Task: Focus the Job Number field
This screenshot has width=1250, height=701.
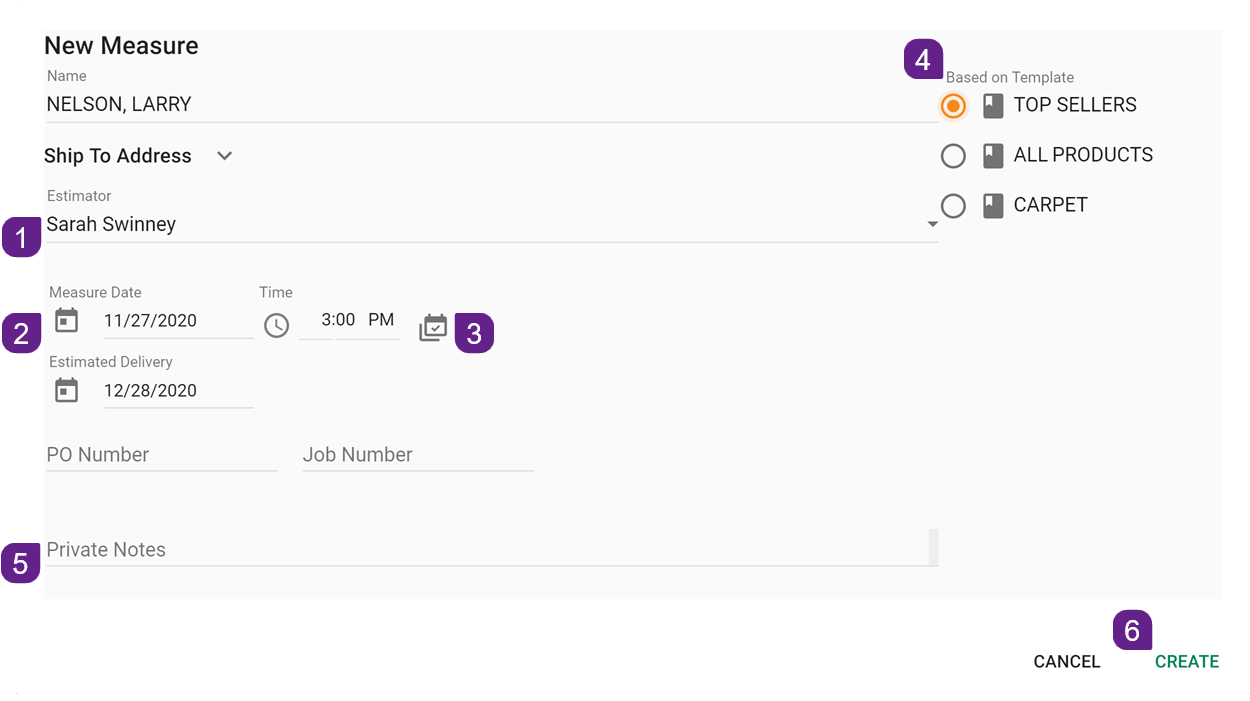Action: click(x=417, y=455)
